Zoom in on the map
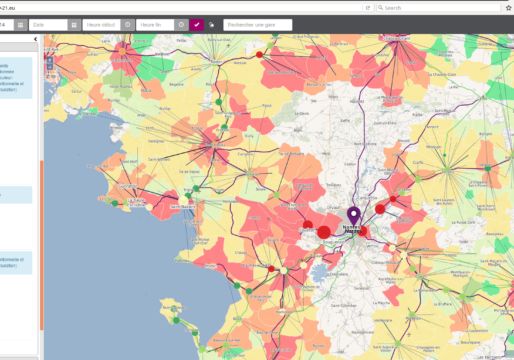Viewport: 514px width, 360px height. [x=50, y=60]
